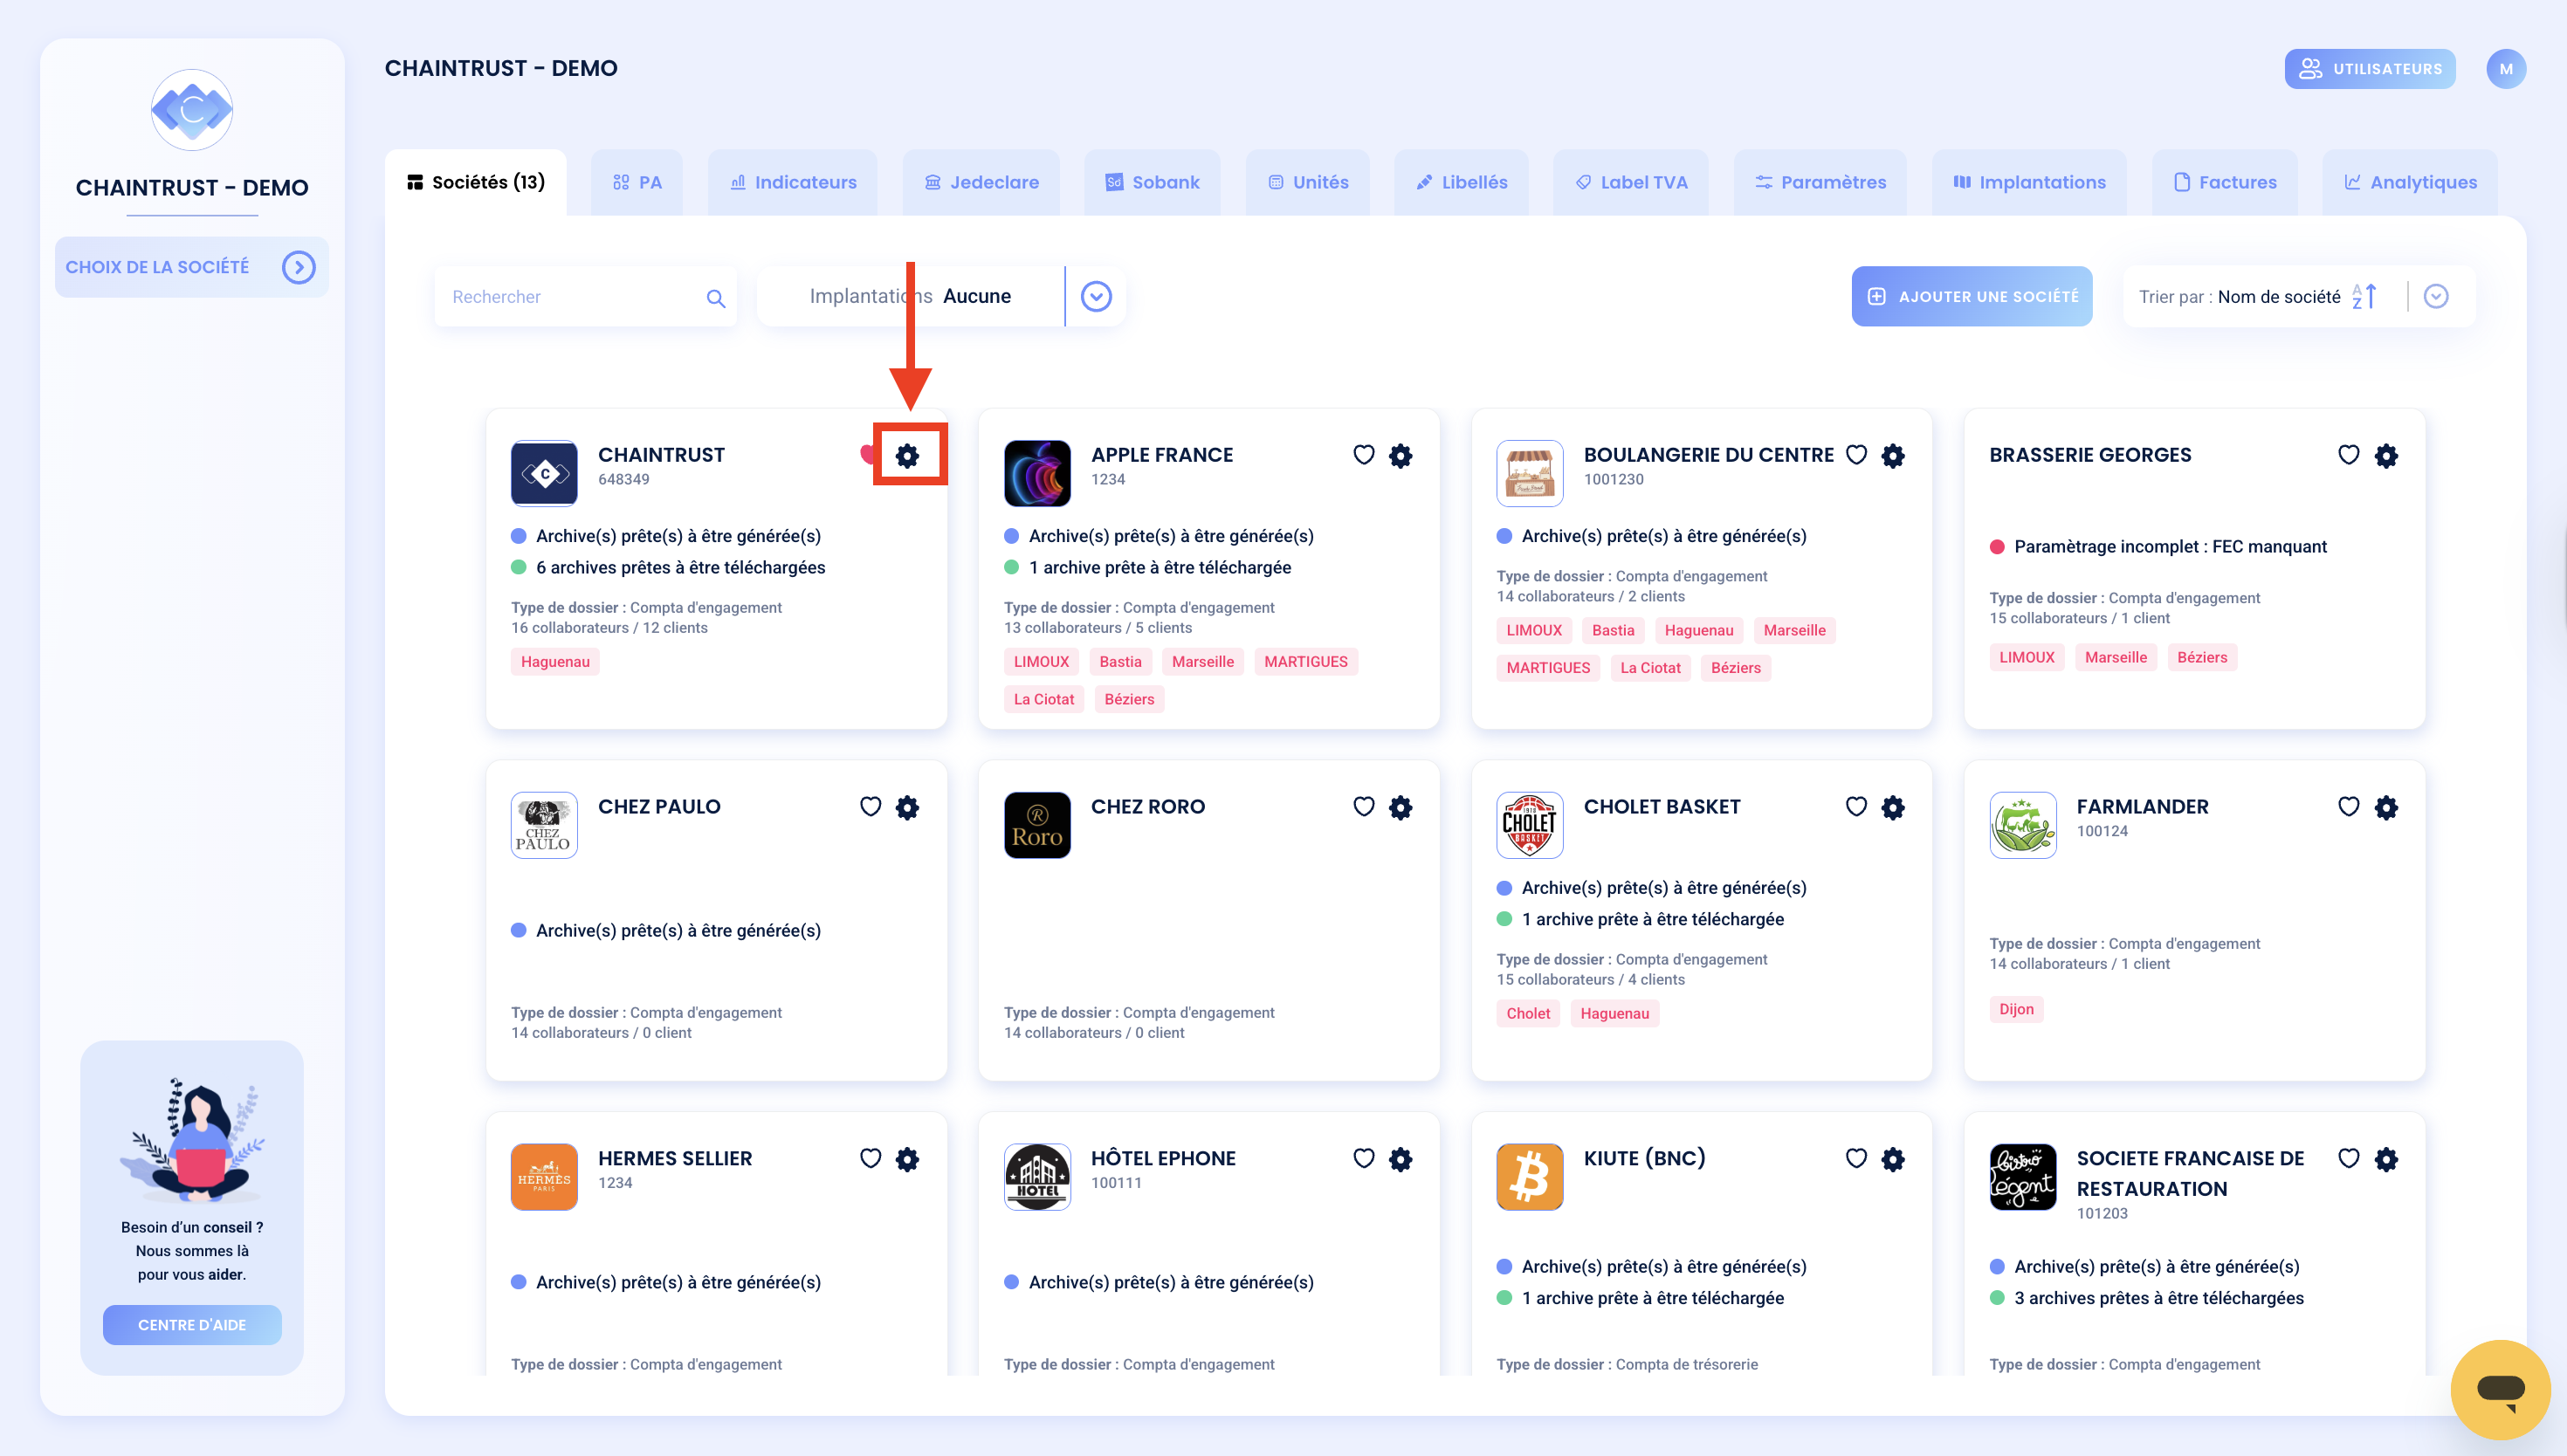Open settings gear for Boulangerie du Centre
The width and height of the screenshot is (2567, 1456).
[1892, 456]
